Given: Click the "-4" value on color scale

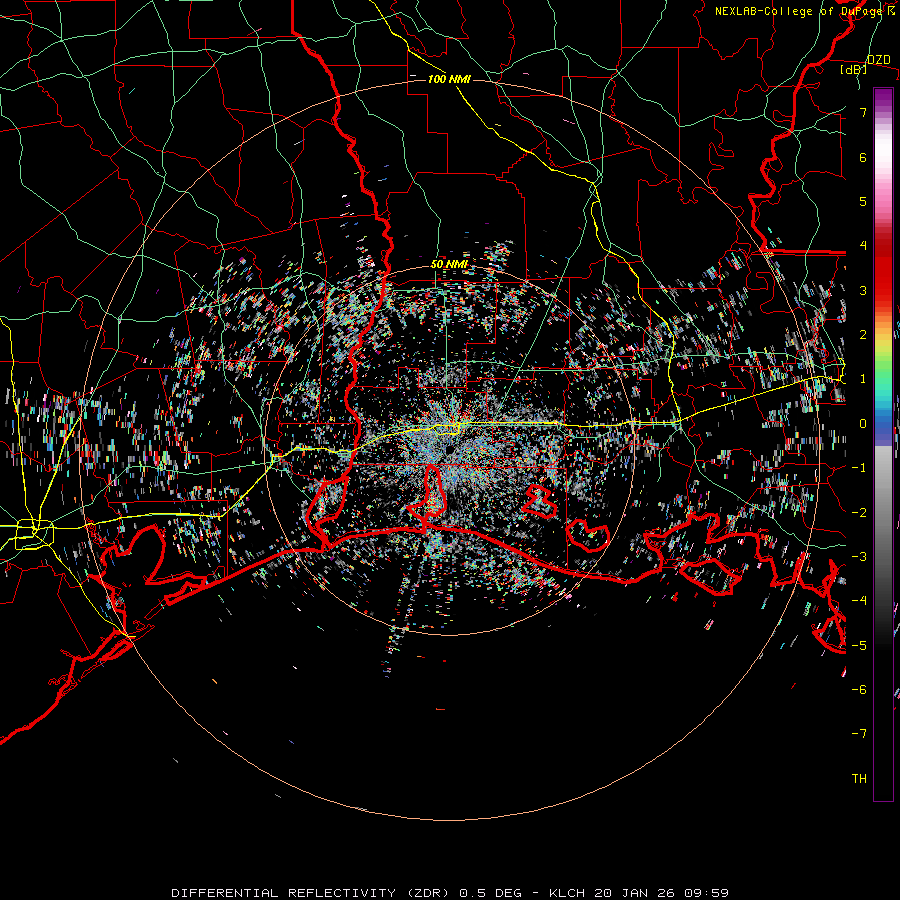Looking at the screenshot, I should coord(859,601).
